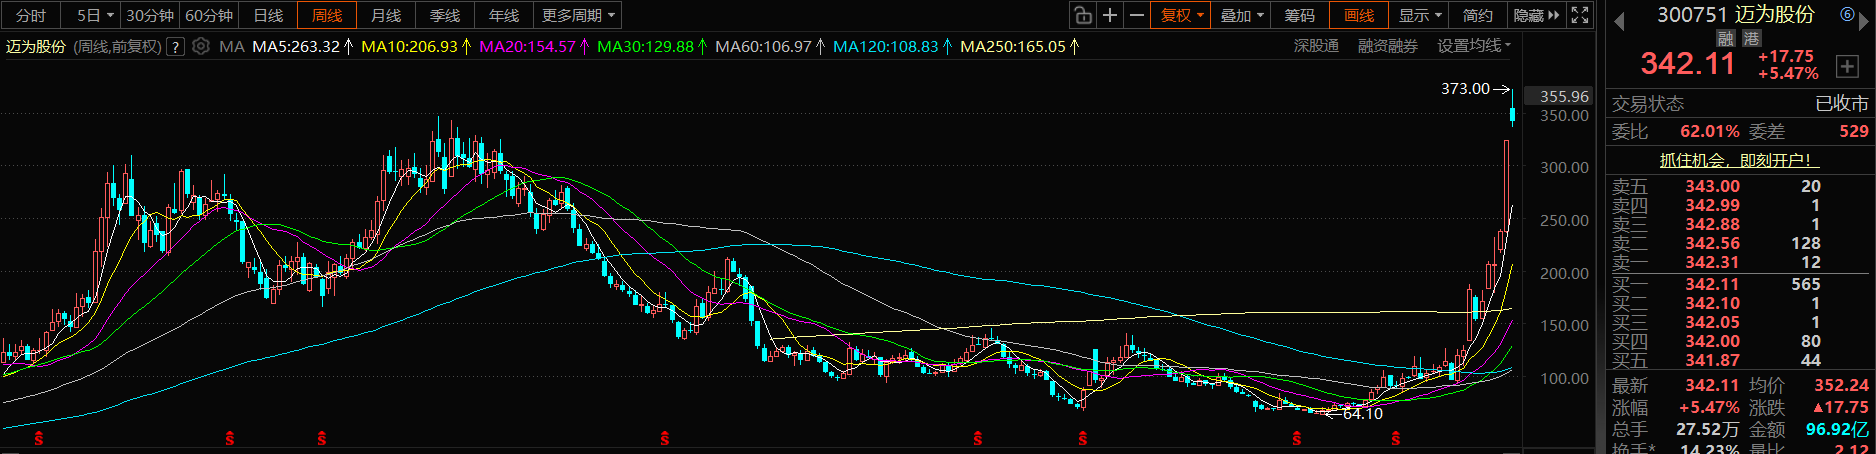This screenshot has width=1876, height=454.
Task: Switch to 月线 monthly chart tab
Action: point(386,15)
